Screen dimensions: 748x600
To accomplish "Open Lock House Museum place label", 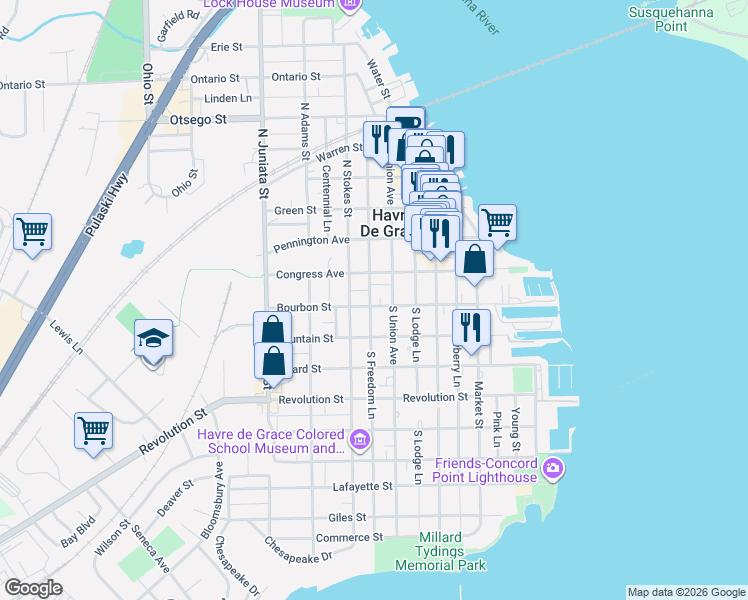I will click(x=269, y=4).
